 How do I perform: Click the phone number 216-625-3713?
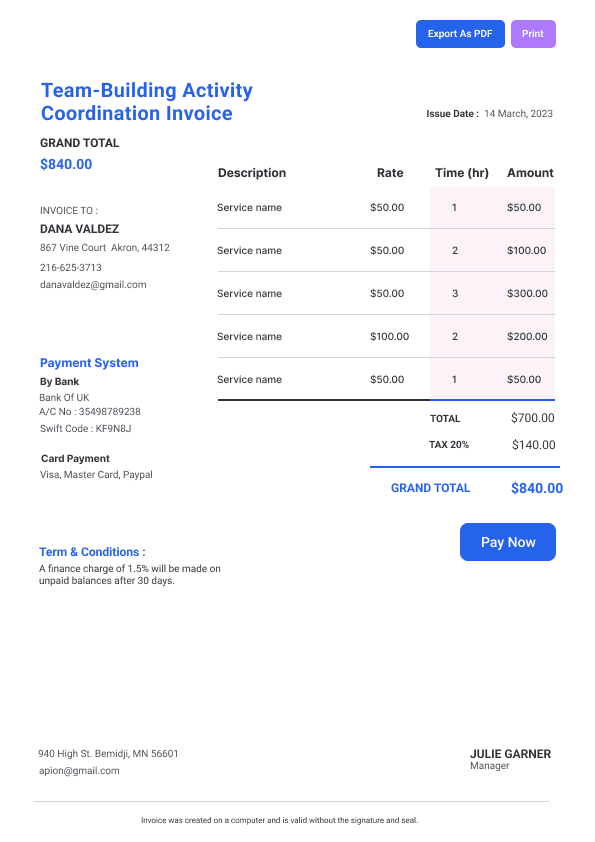pyautogui.click(x=70, y=267)
